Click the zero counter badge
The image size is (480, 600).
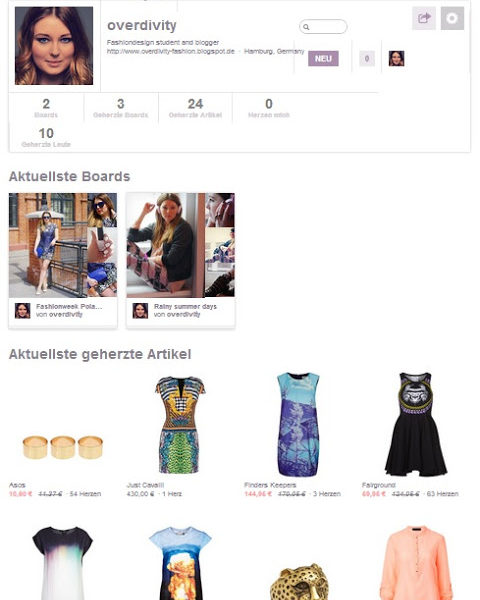click(367, 59)
